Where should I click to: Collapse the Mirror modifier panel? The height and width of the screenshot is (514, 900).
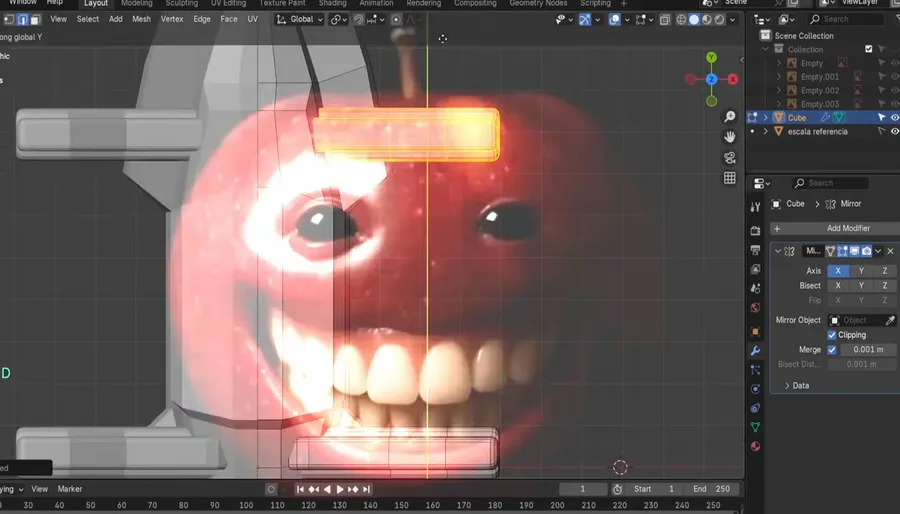click(x=778, y=251)
